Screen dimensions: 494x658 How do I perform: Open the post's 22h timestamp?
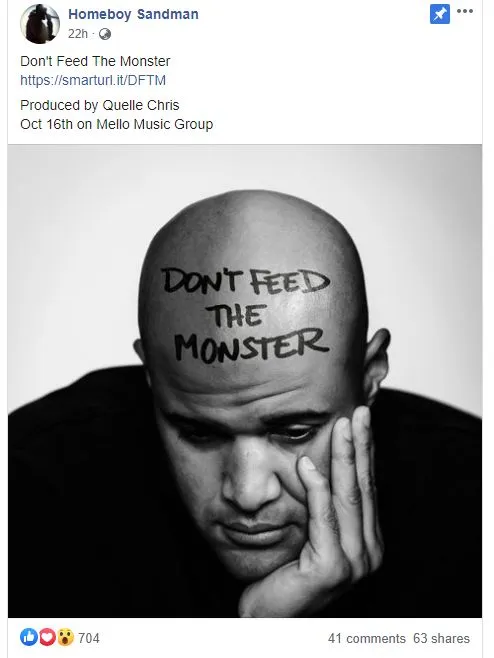click(x=78, y=34)
